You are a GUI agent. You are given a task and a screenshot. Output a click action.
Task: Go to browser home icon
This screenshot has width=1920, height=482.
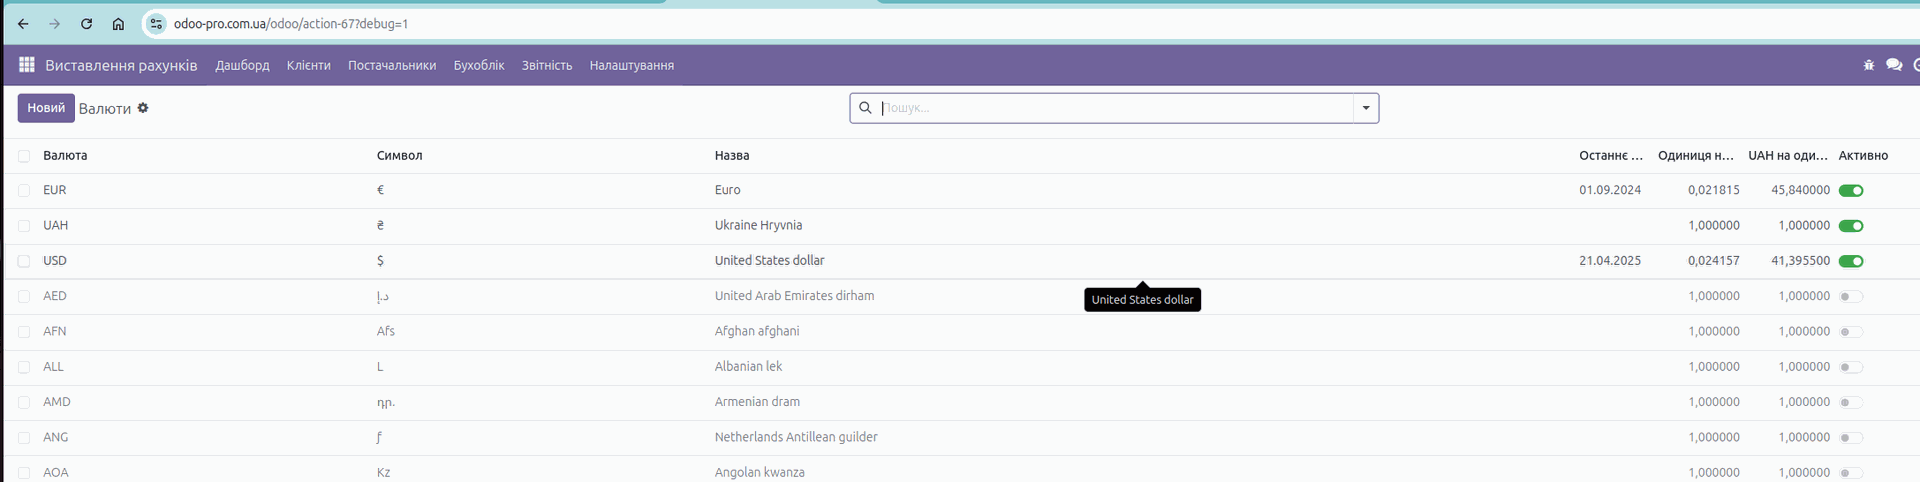118,24
